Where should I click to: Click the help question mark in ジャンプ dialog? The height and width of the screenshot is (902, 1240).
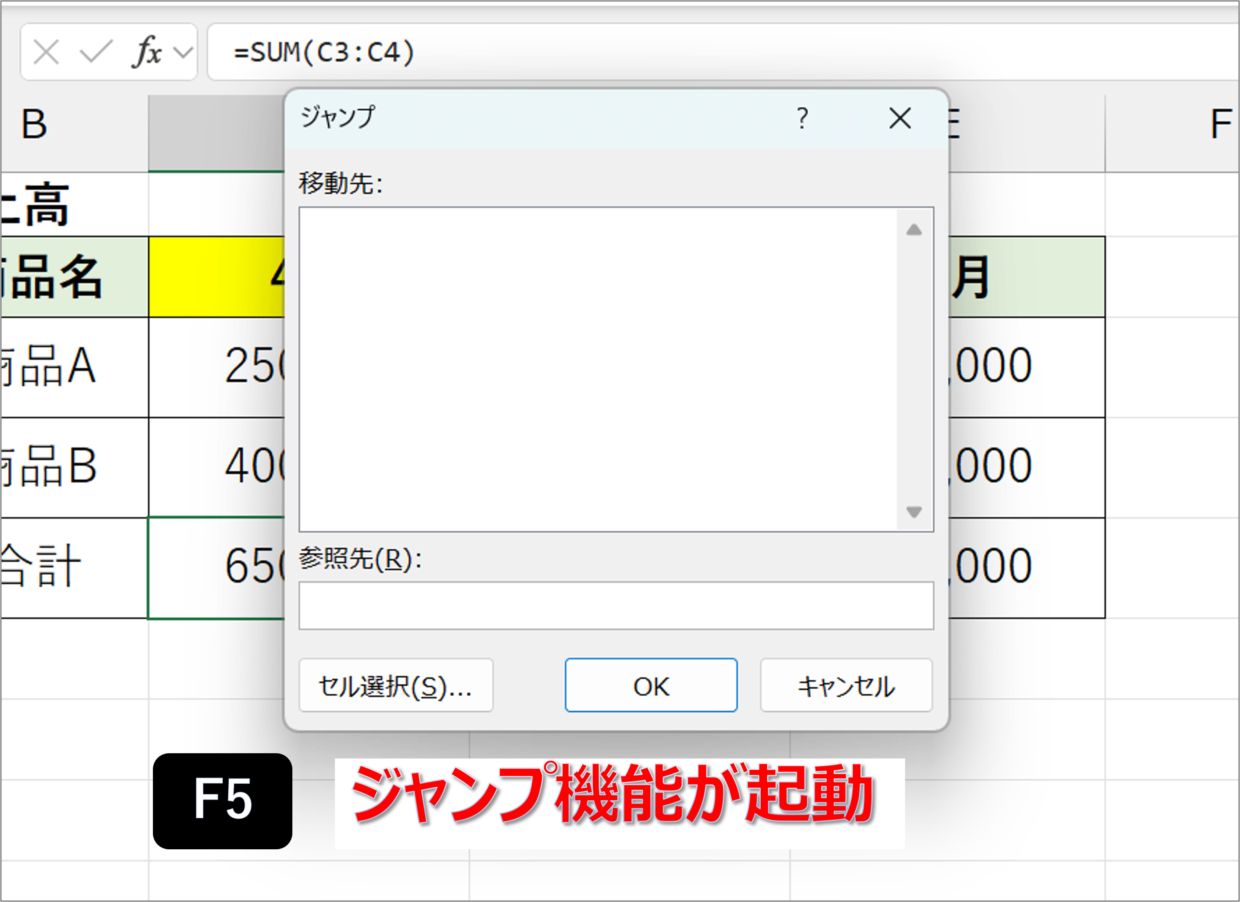point(801,118)
